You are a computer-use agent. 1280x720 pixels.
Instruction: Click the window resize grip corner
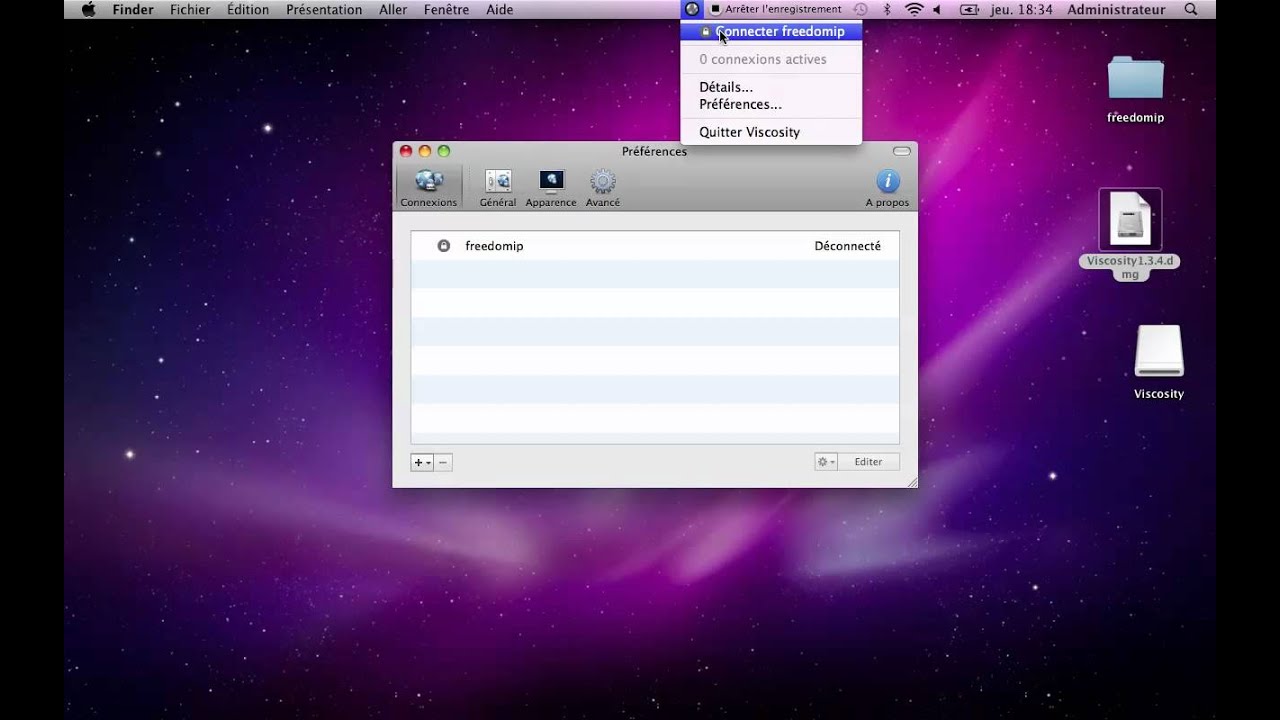911,482
